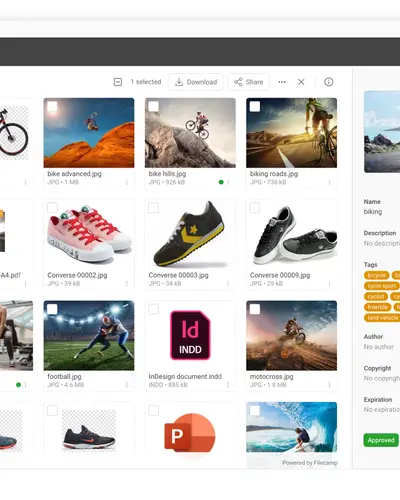Check the football.jpg checkbox
Image resolution: width=400 pixels, height=500 pixels.
52,309
